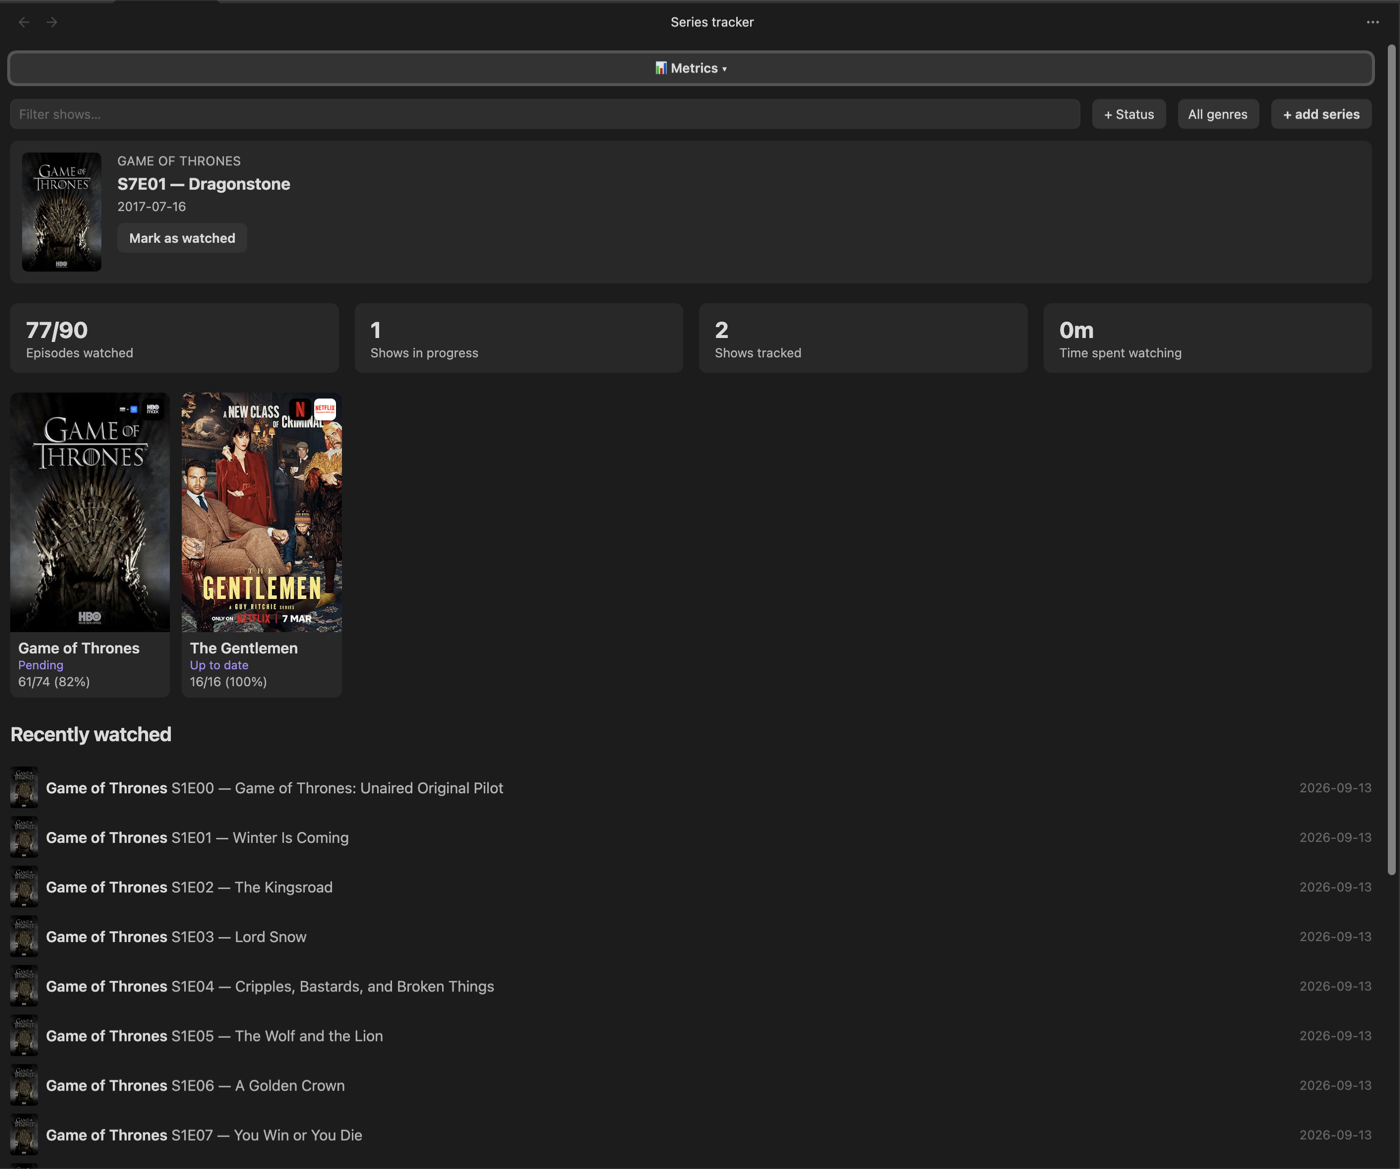Screen dimensions: 1400x1169
Task: Click the Wolf and the Lion row thumbnail
Action: pyautogui.click(x=24, y=1036)
